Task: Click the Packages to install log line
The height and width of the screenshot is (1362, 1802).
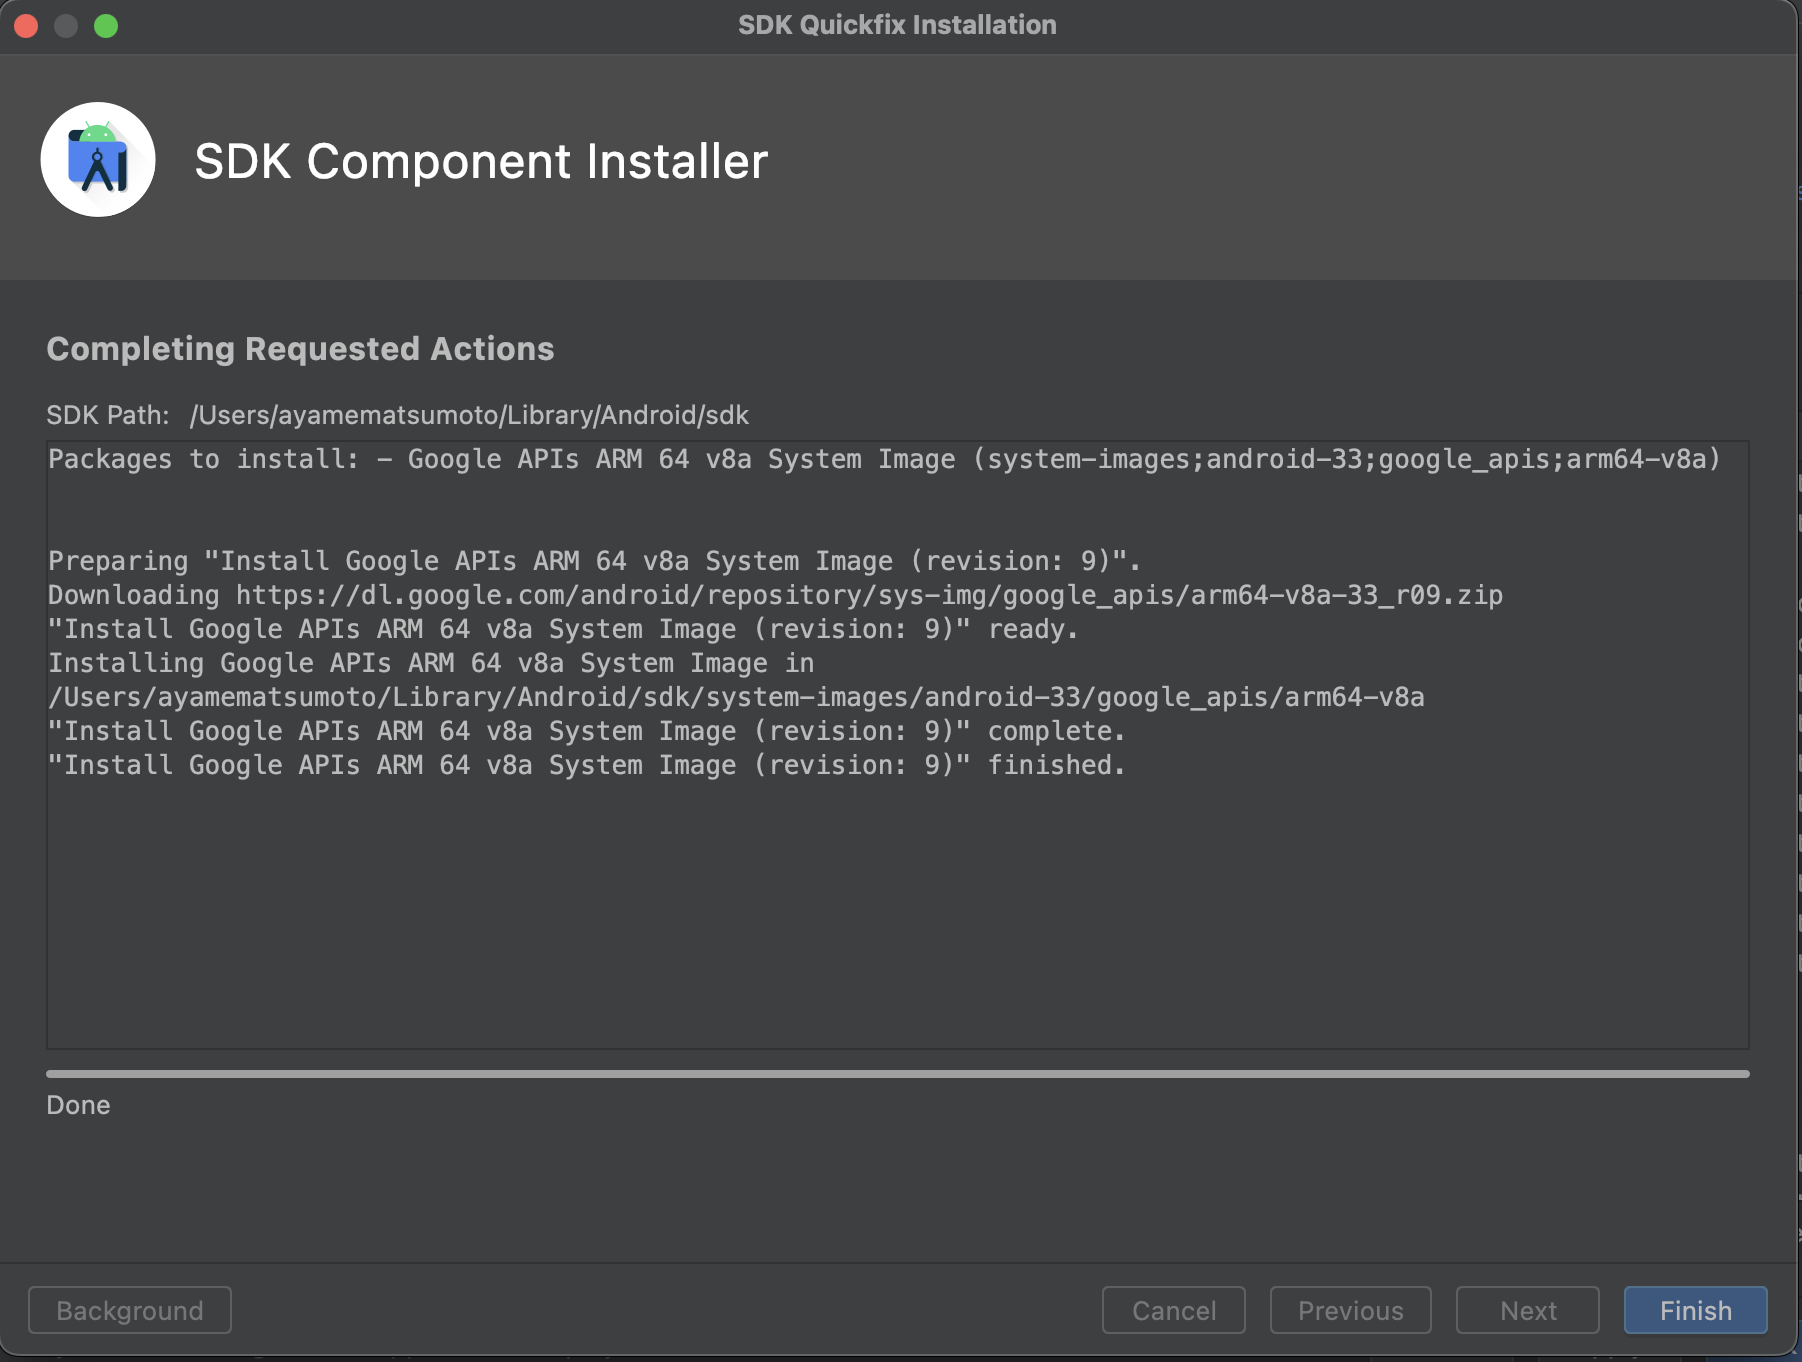Action: (885, 459)
